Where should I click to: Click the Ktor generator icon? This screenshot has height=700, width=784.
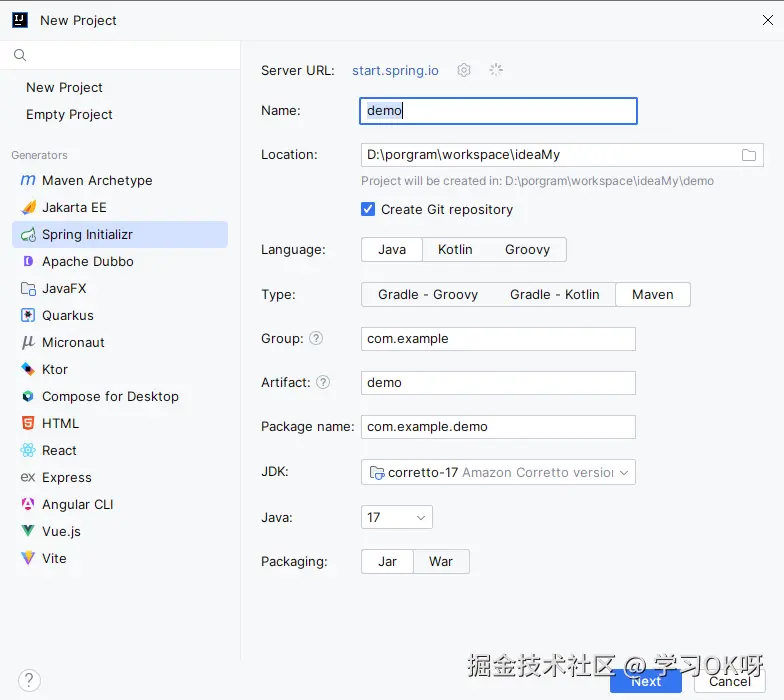pos(28,370)
